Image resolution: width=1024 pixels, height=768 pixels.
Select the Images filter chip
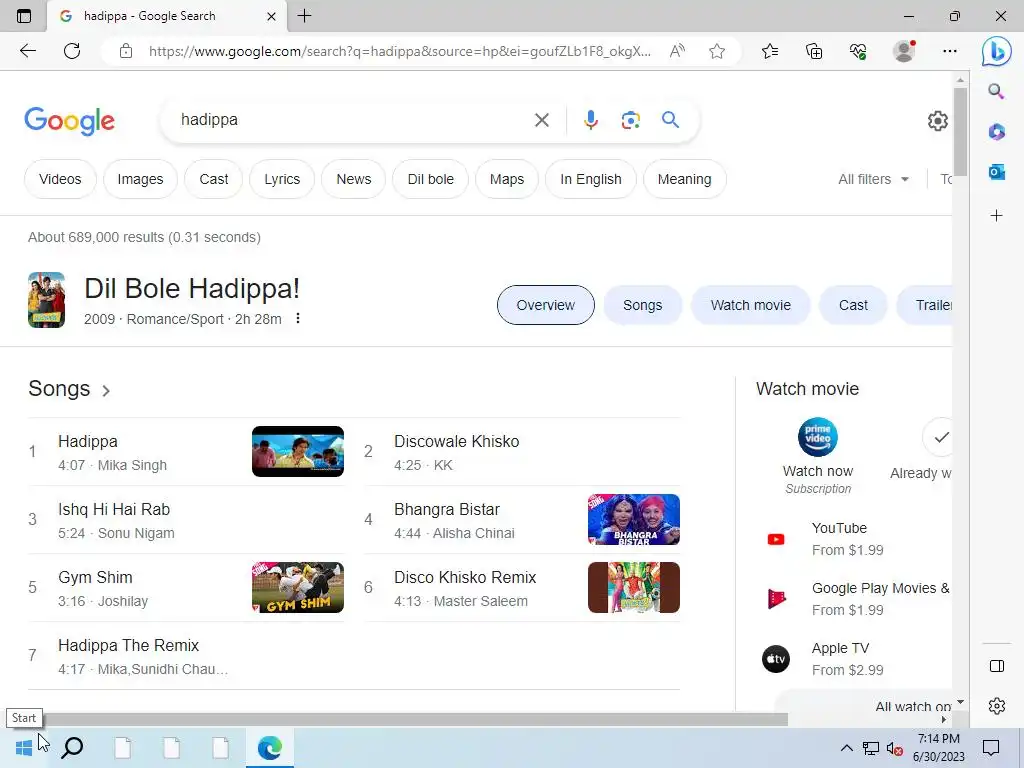point(140,179)
